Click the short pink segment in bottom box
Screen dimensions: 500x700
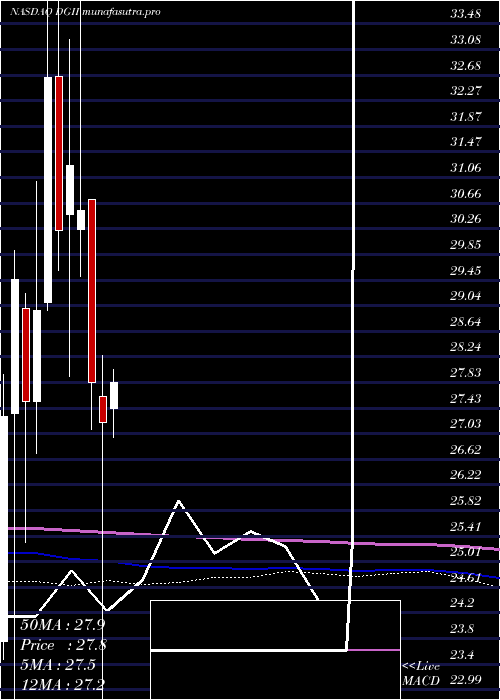point(374,650)
